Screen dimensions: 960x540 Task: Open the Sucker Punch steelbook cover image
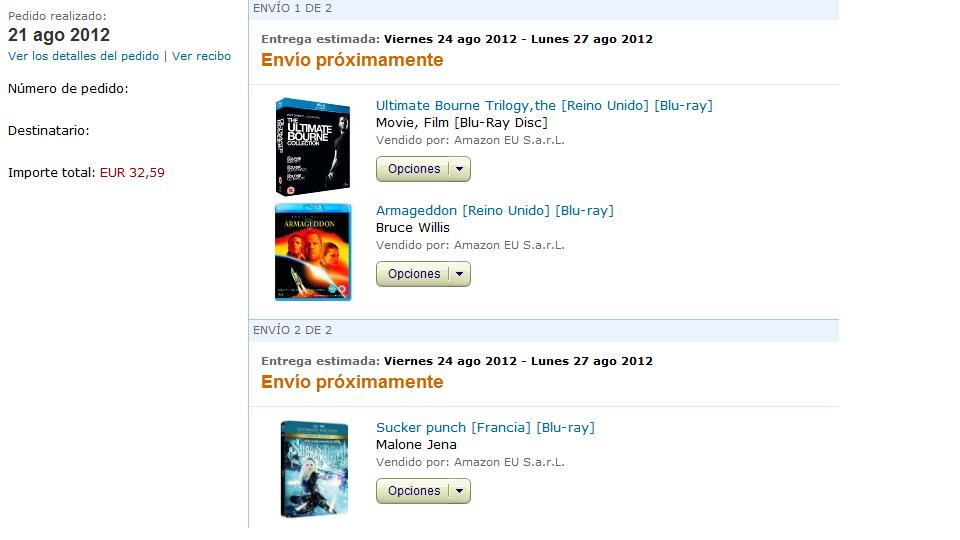[314, 469]
